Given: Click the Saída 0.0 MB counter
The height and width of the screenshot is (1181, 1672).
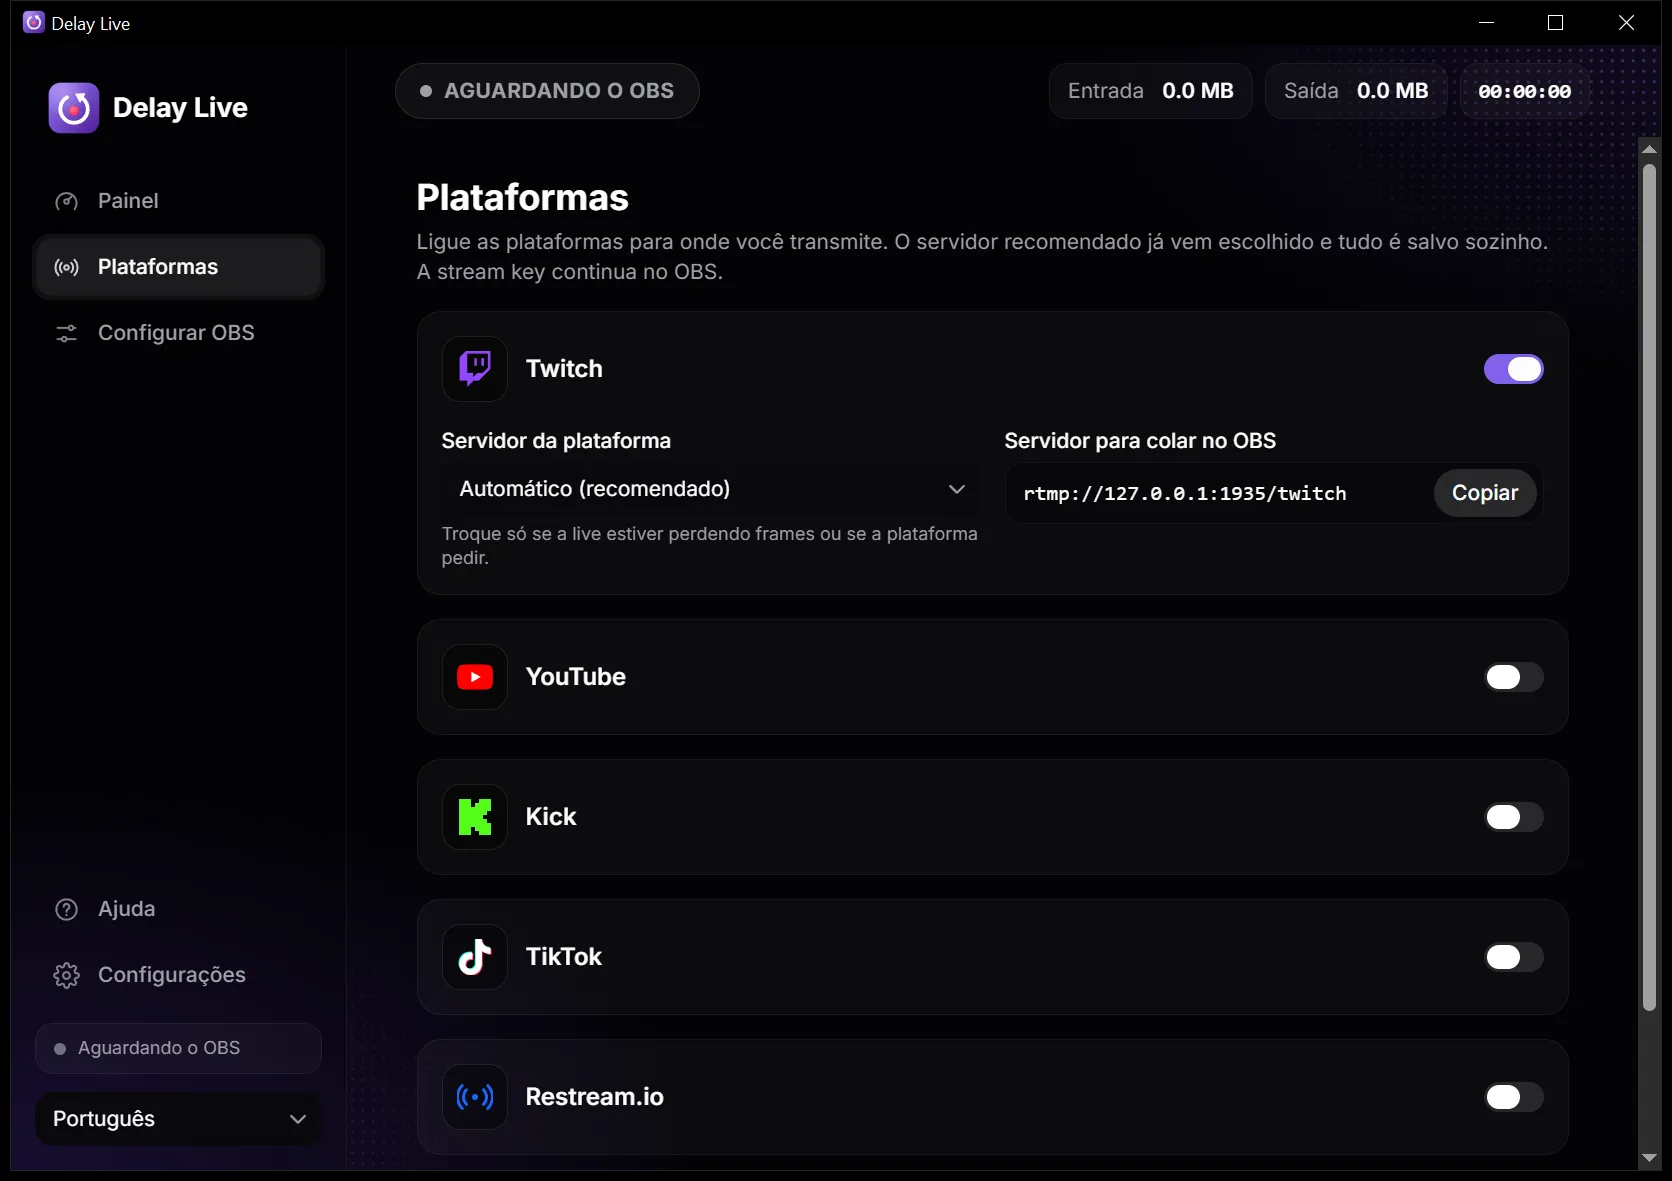Looking at the screenshot, I should click(x=1356, y=91).
